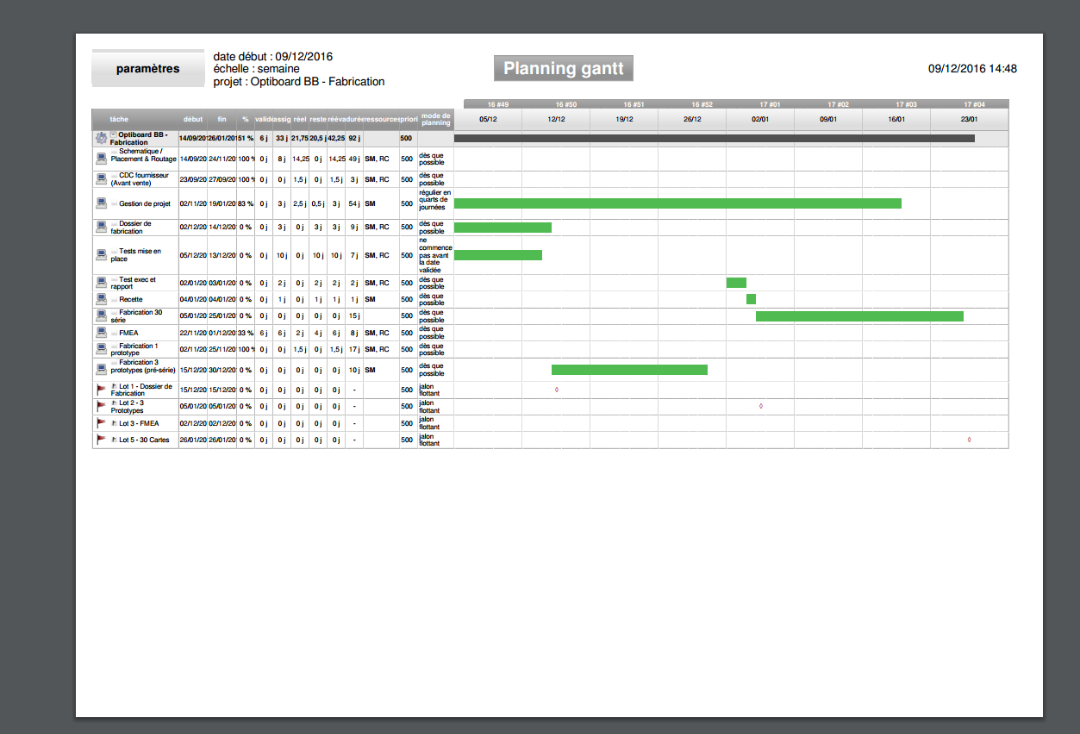Viewport: 1080px width, 734px height.
Task: Click the Lot 5 milestone diamond marker
Action: click(969, 440)
